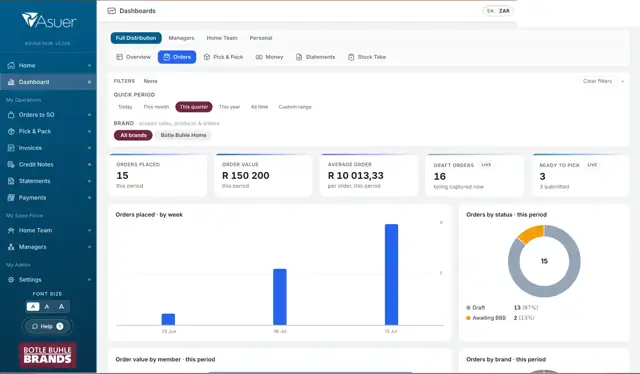
Task: Select the small font size A
Action: pyautogui.click(x=33, y=307)
